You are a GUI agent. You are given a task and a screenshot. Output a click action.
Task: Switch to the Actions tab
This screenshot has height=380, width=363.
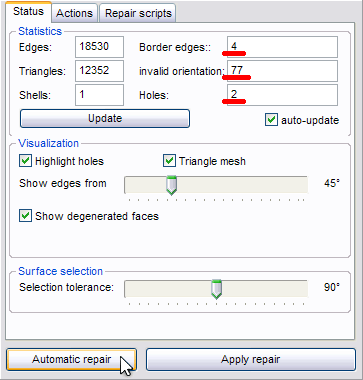click(x=74, y=13)
